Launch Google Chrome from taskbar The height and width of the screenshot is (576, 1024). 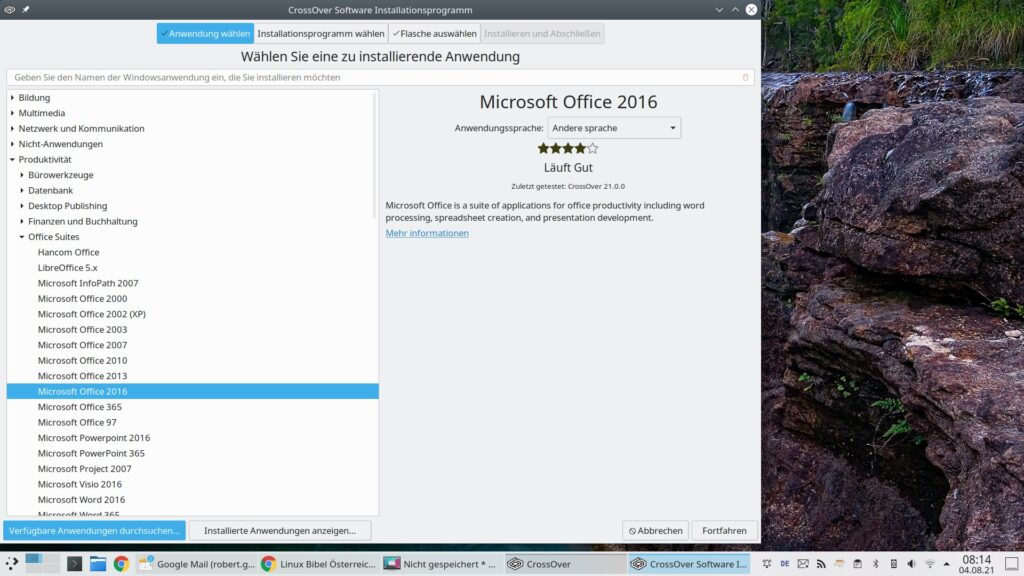[121, 564]
